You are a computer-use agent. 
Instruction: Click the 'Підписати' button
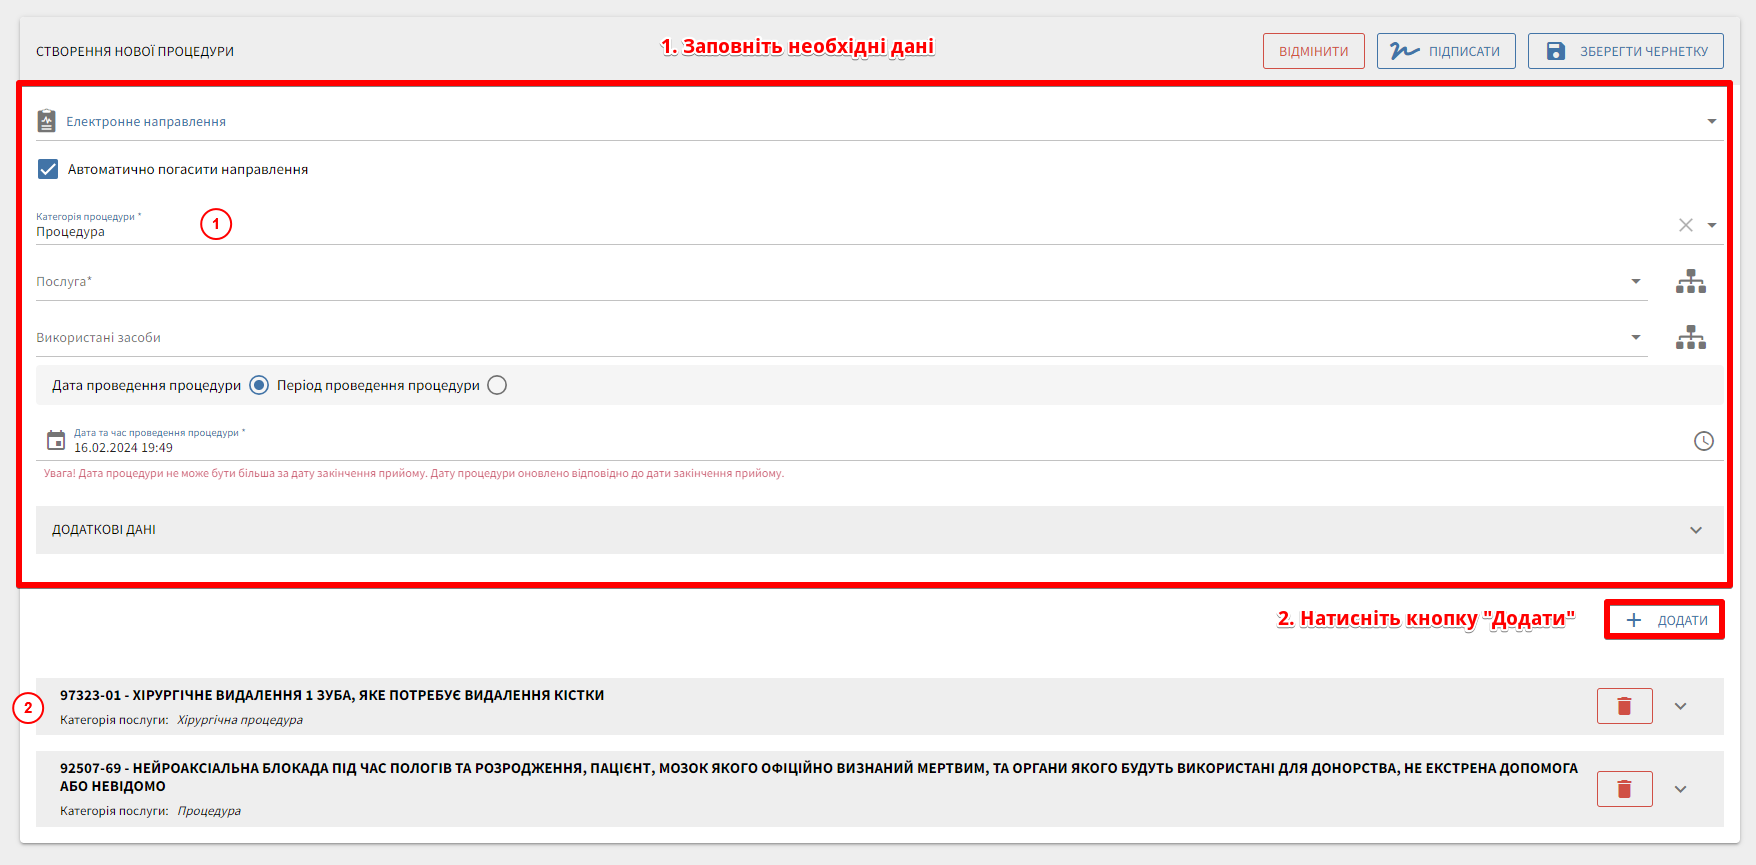(x=1445, y=51)
